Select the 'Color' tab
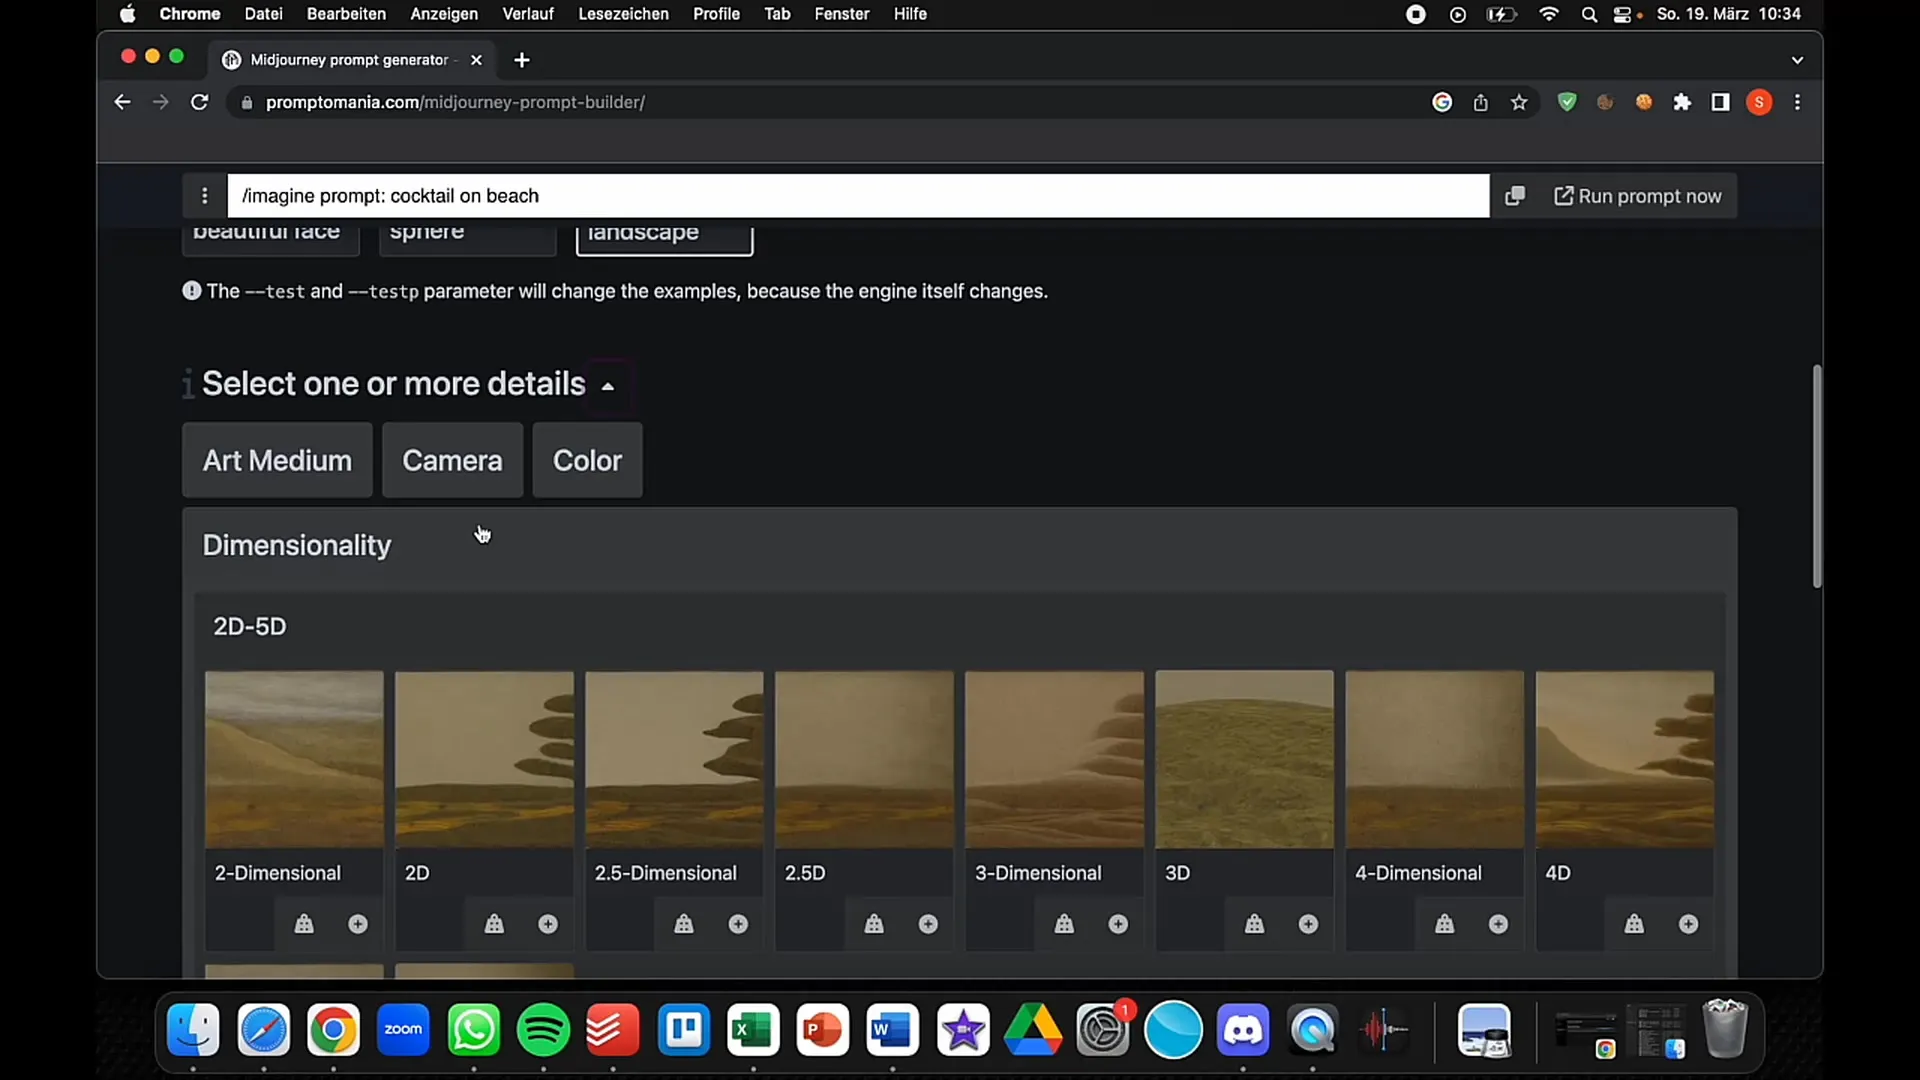 587,460
